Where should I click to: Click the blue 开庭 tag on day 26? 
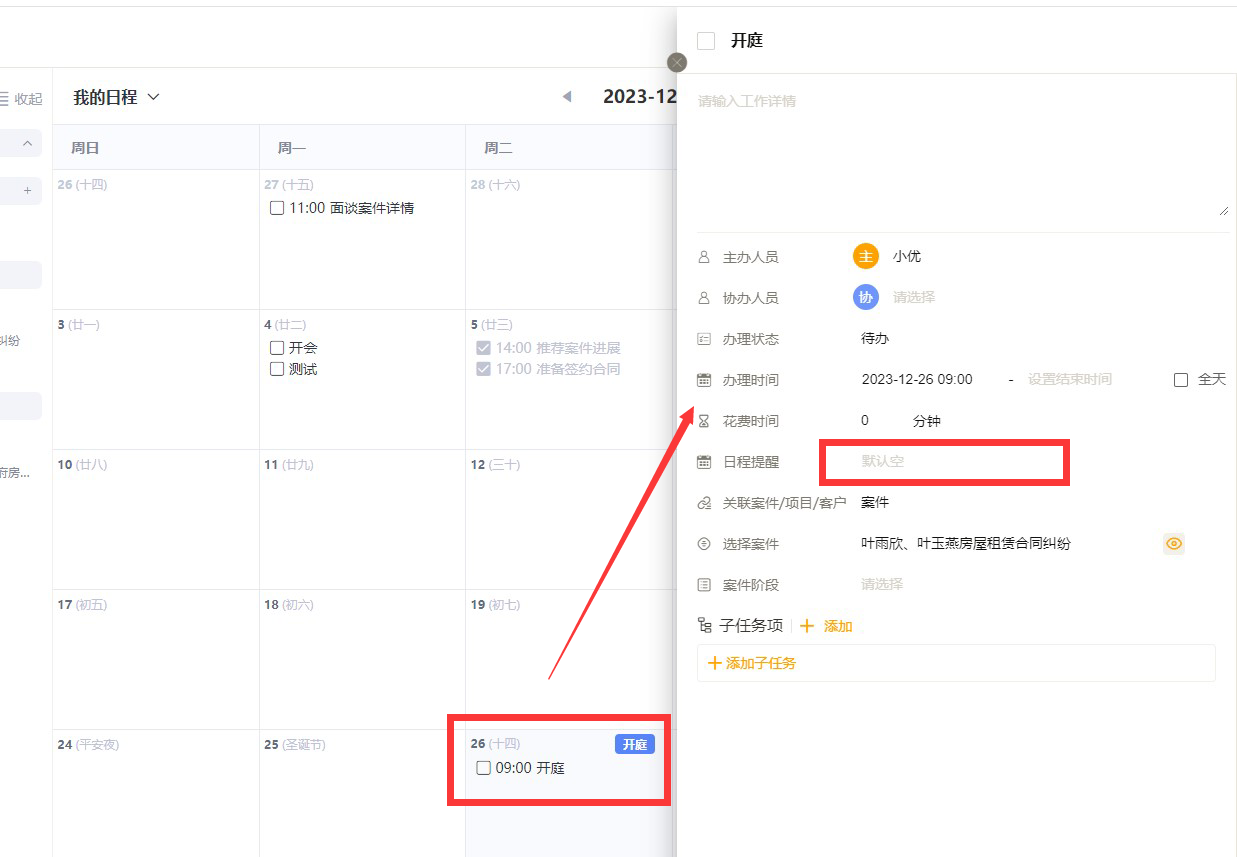pyautogui.click(x=634, y=744)
